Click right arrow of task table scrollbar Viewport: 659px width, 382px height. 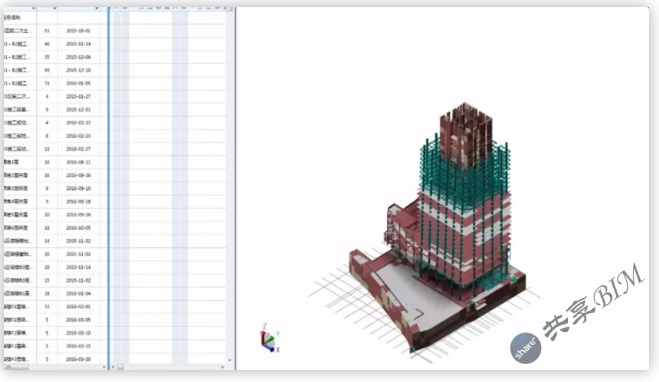point(104,367)
